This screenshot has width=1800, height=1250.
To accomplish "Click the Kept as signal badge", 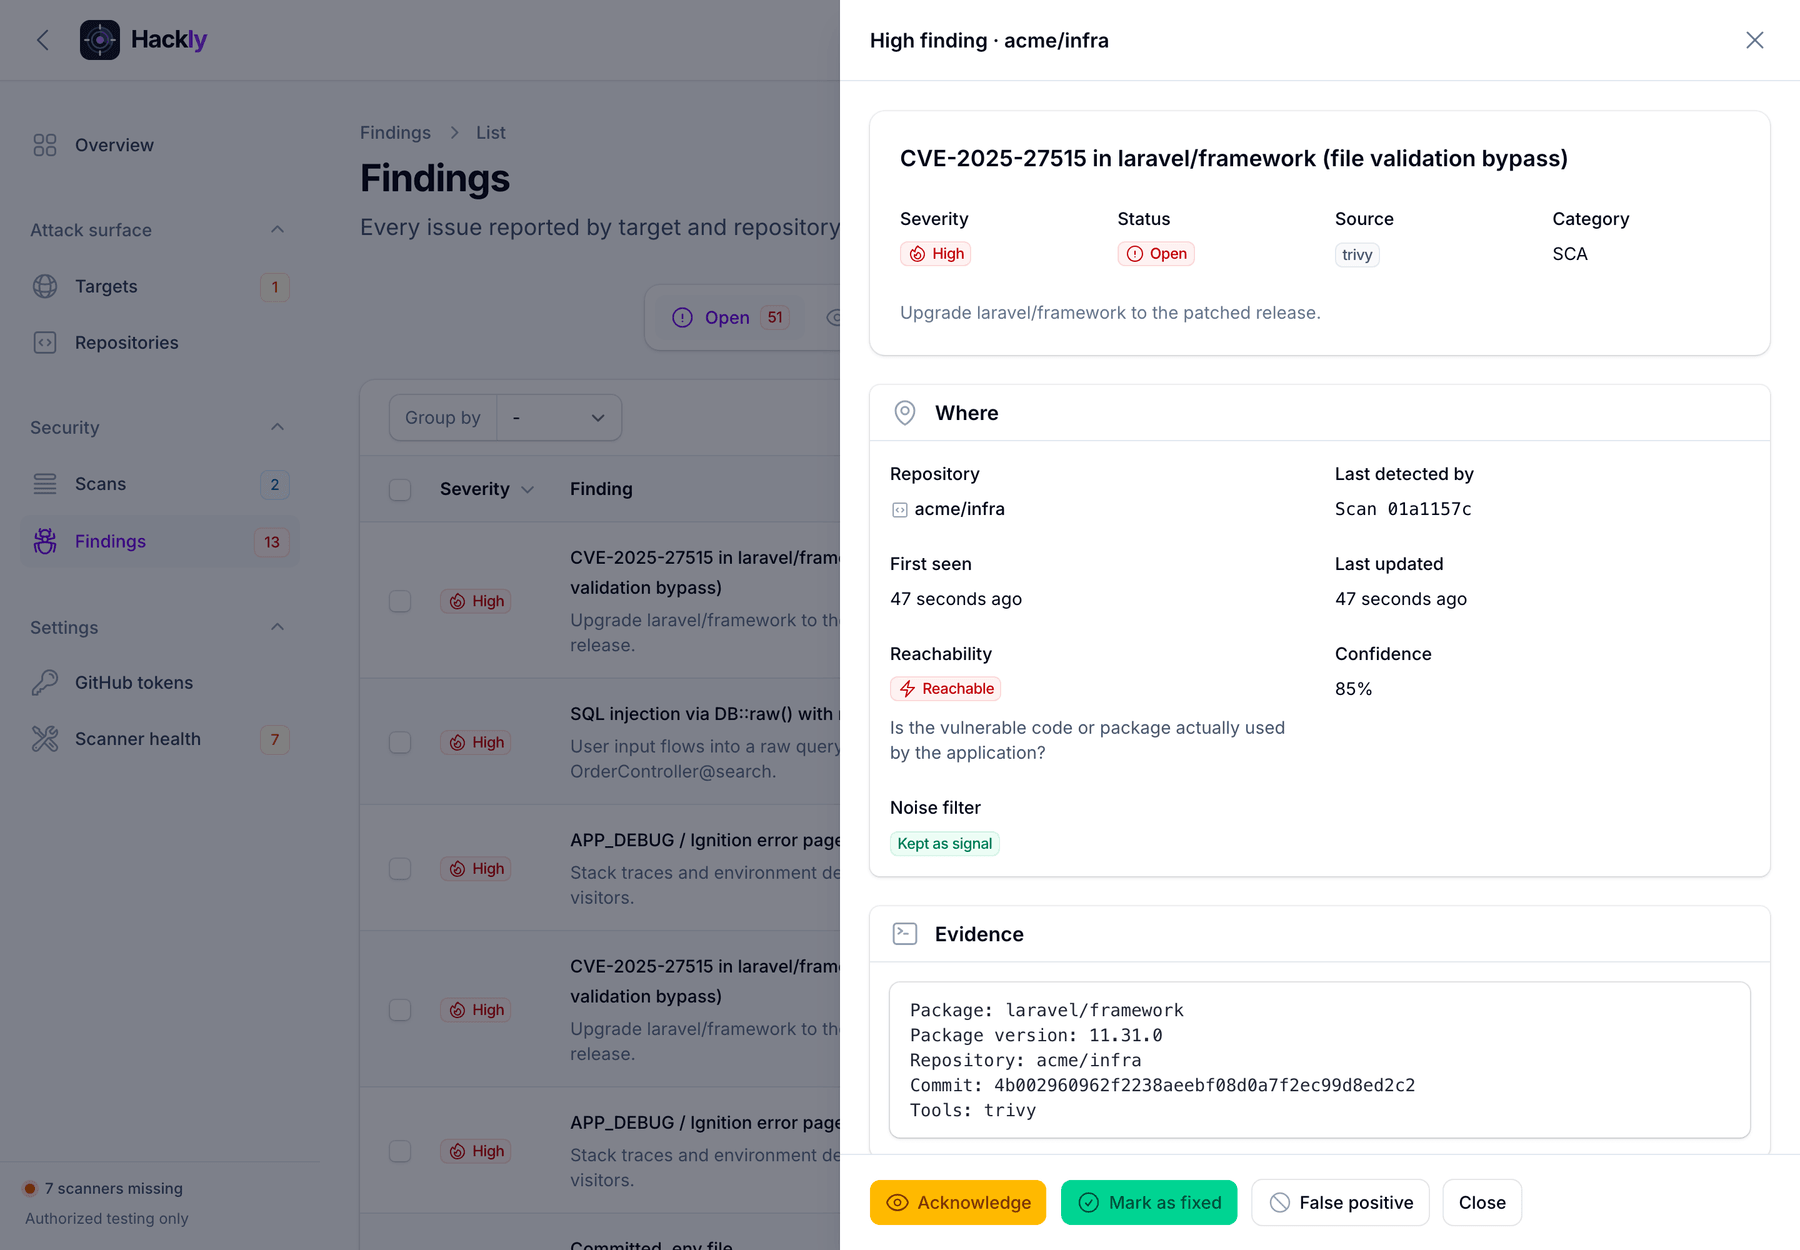I will 945,844.
